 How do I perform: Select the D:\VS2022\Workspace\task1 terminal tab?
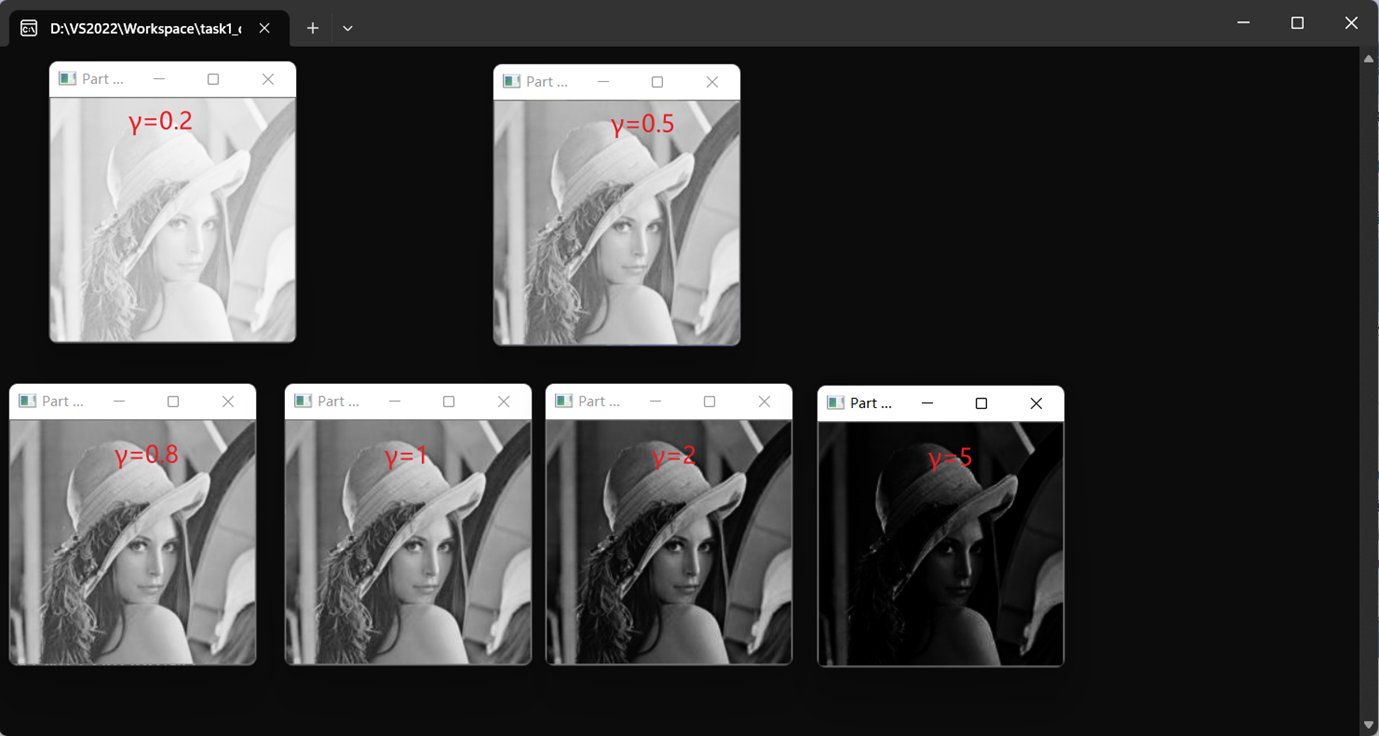tap(150, 28)
